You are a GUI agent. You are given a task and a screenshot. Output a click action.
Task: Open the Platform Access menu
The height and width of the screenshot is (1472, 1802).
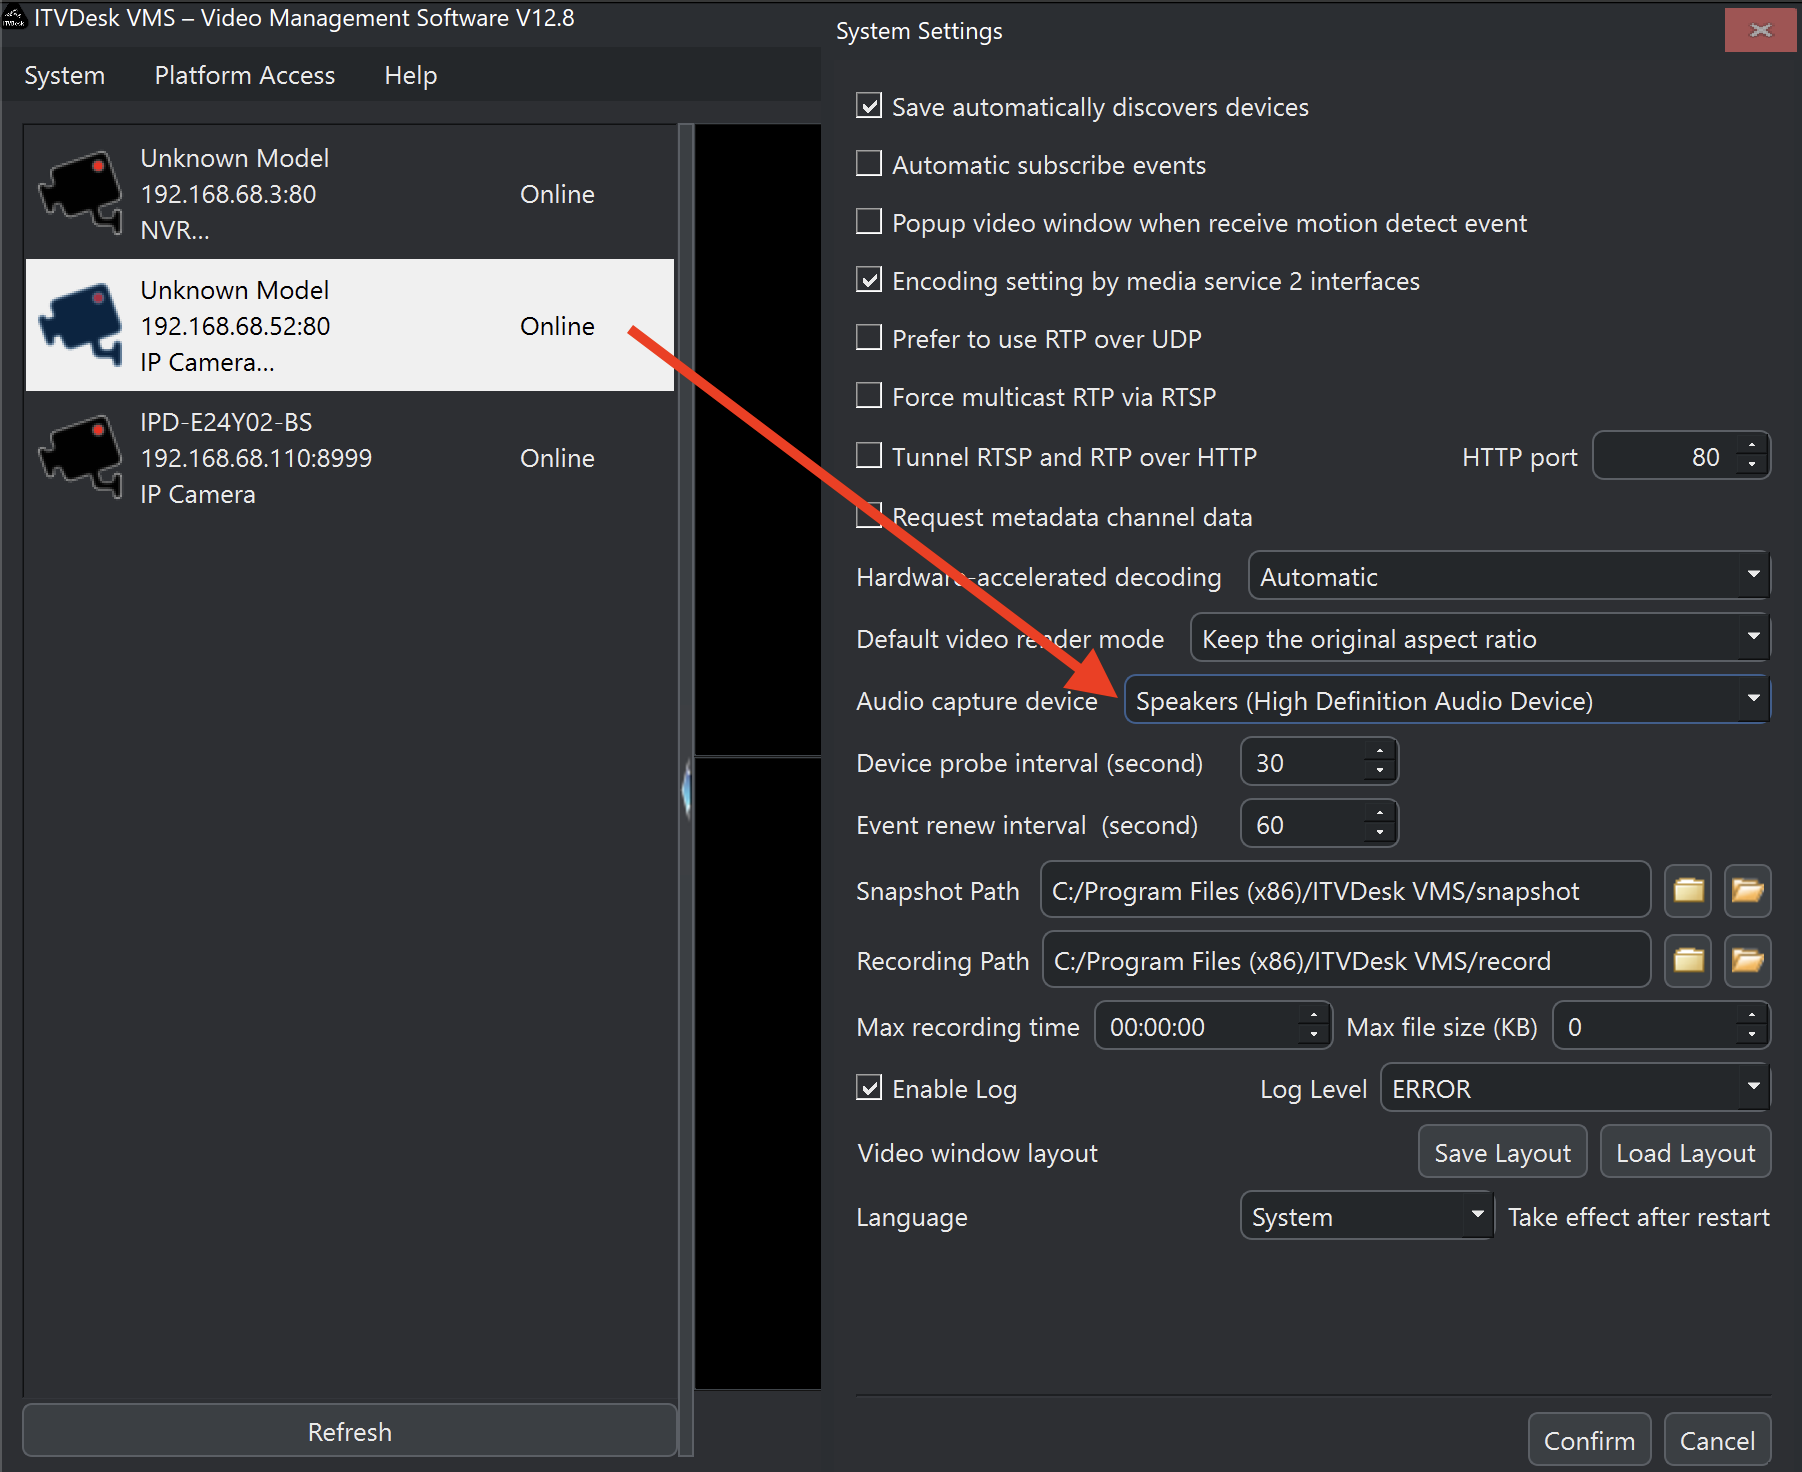coord(244,75)
